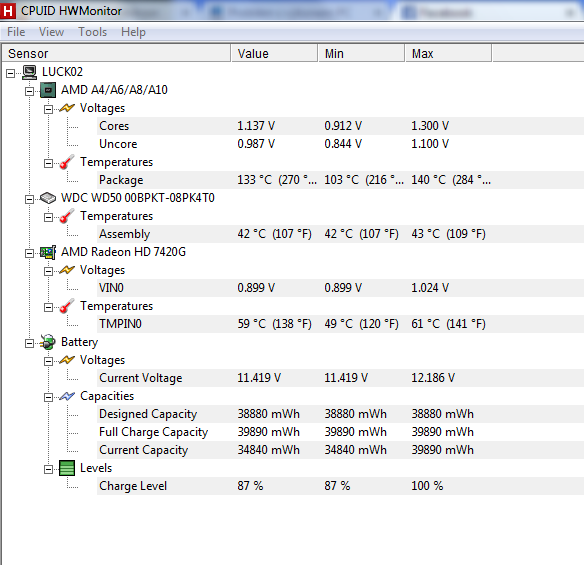
Task: Select the LUCK02 tree label
Action: point(62,72)
